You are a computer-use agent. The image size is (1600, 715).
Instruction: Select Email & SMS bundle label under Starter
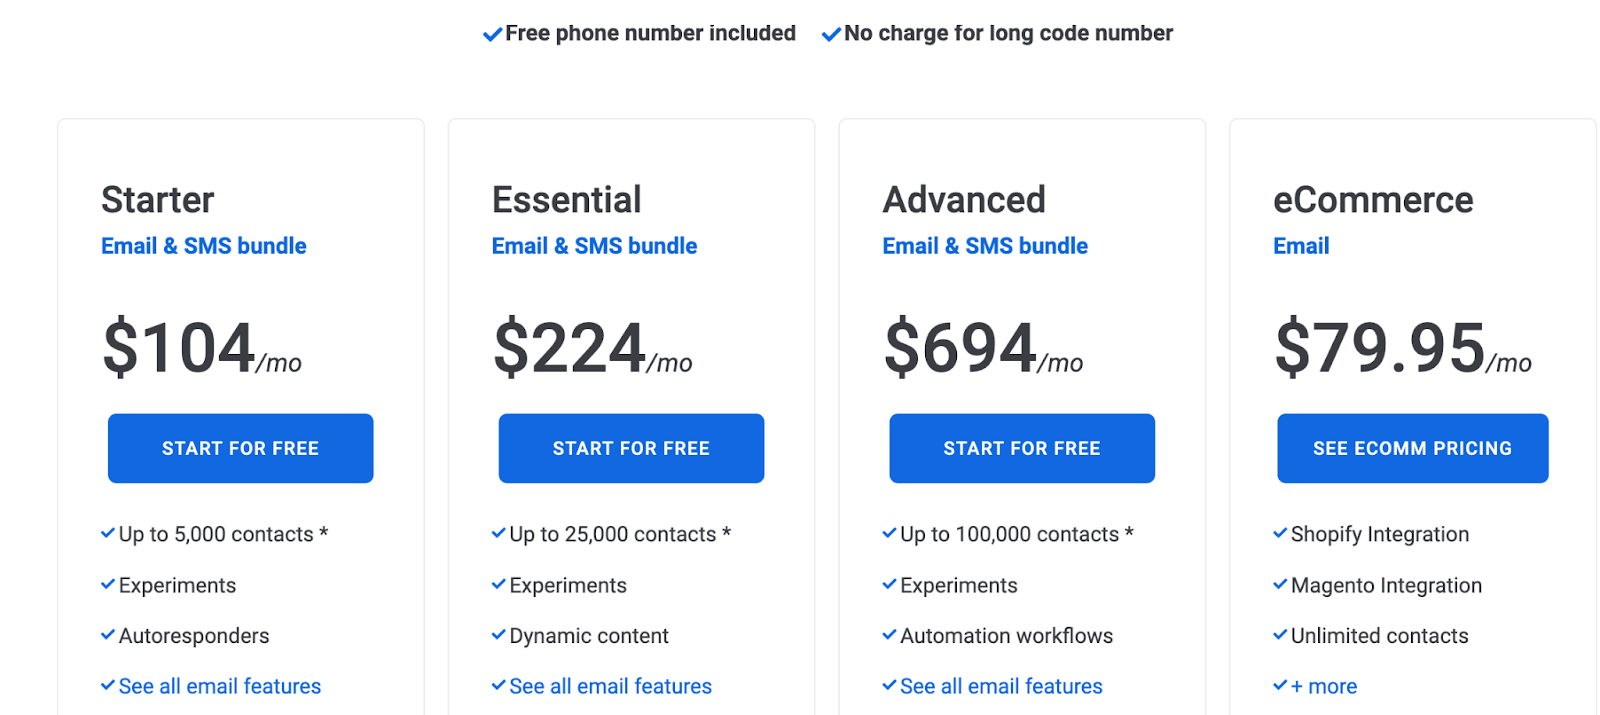pyautogui.click(x=204, y=246)
